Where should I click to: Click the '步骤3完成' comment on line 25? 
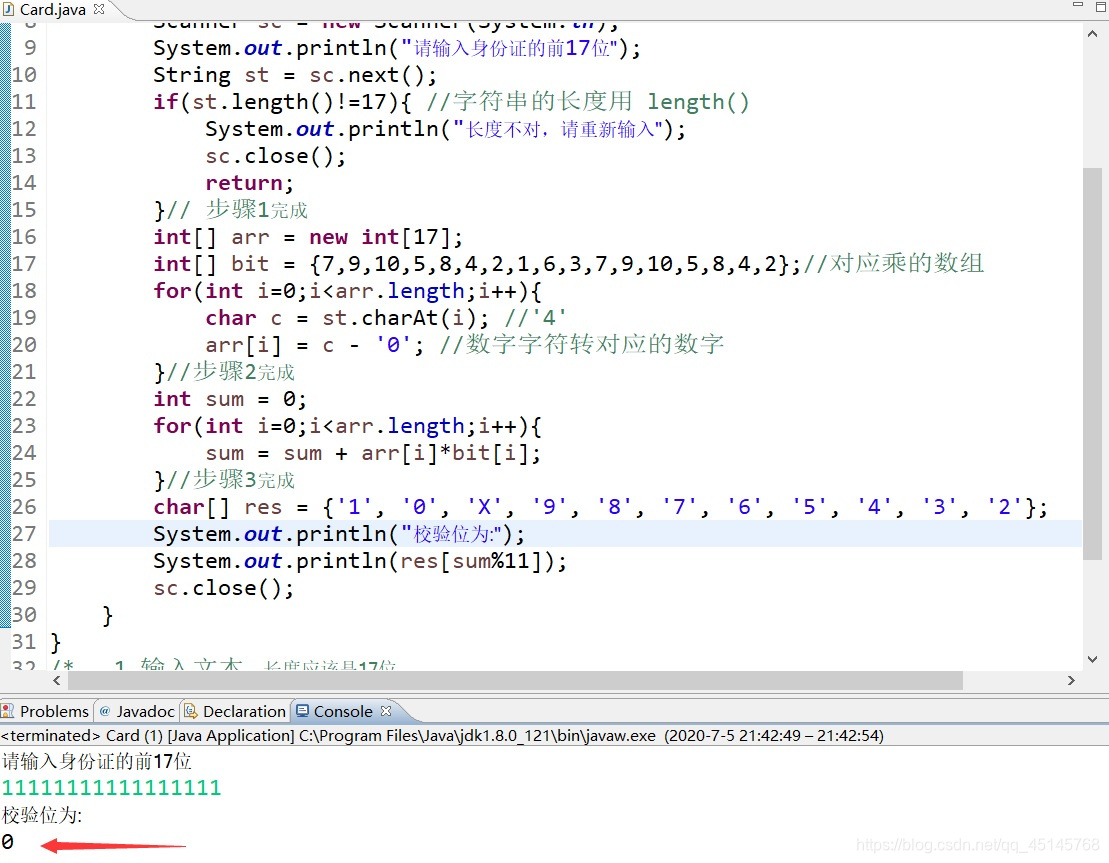[x=244, y=480]
